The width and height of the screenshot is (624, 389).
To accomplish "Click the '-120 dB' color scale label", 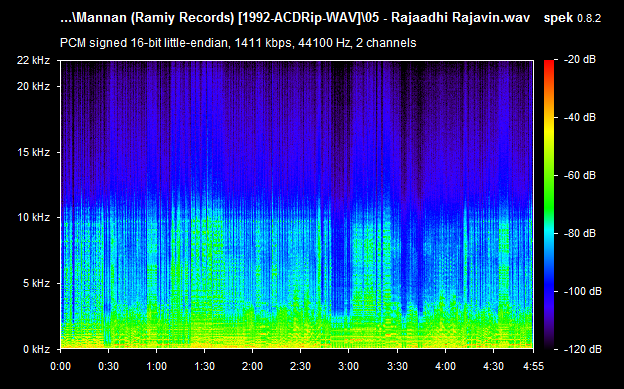I will click(583, 349).
